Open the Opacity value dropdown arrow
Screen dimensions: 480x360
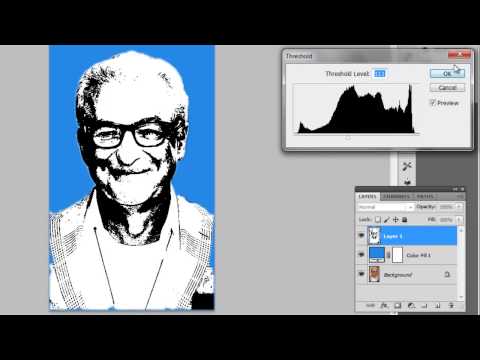pos(459,207)
